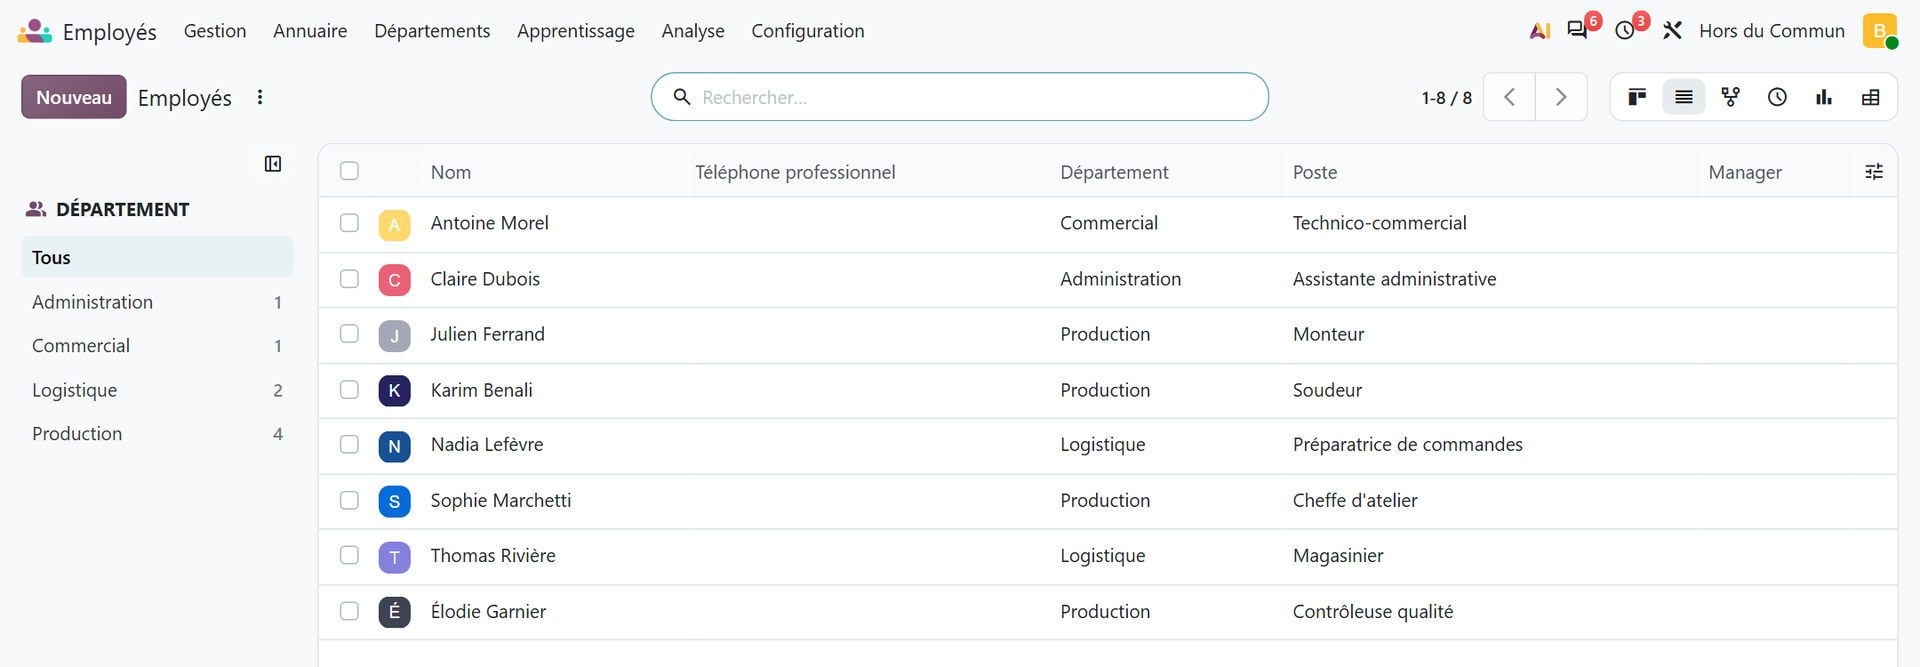Check the Élodie Garnier row checkbox
The image size is (1920, 667).
click(x=349, y=611)
